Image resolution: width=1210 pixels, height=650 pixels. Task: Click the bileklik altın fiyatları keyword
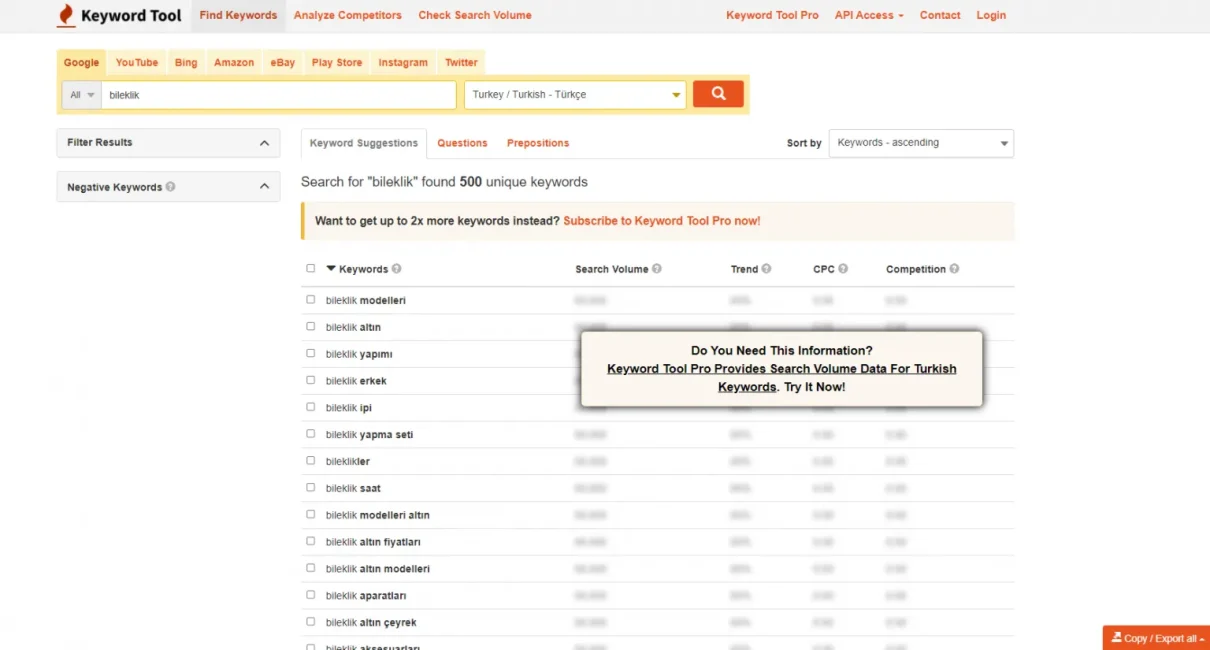(373, 542)
